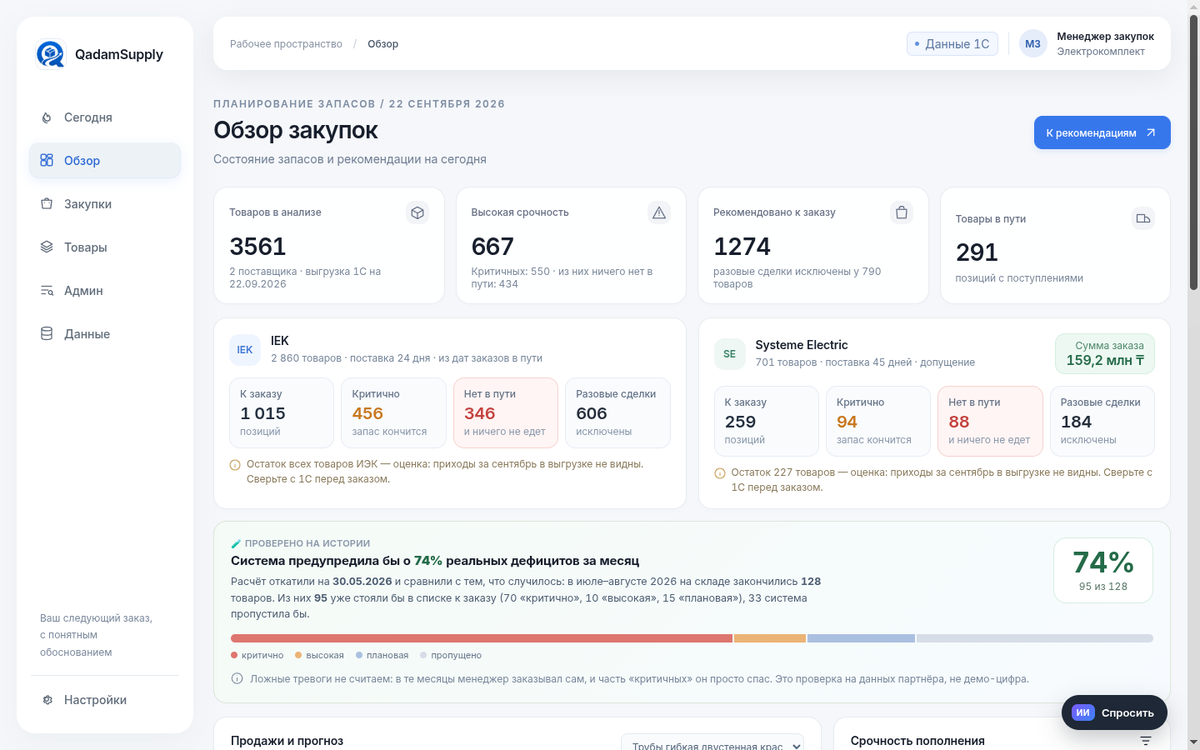This screenshot has height=750, width=1200.
Task: Click IEK Критично 456 tile
Action: pos(393,413)
